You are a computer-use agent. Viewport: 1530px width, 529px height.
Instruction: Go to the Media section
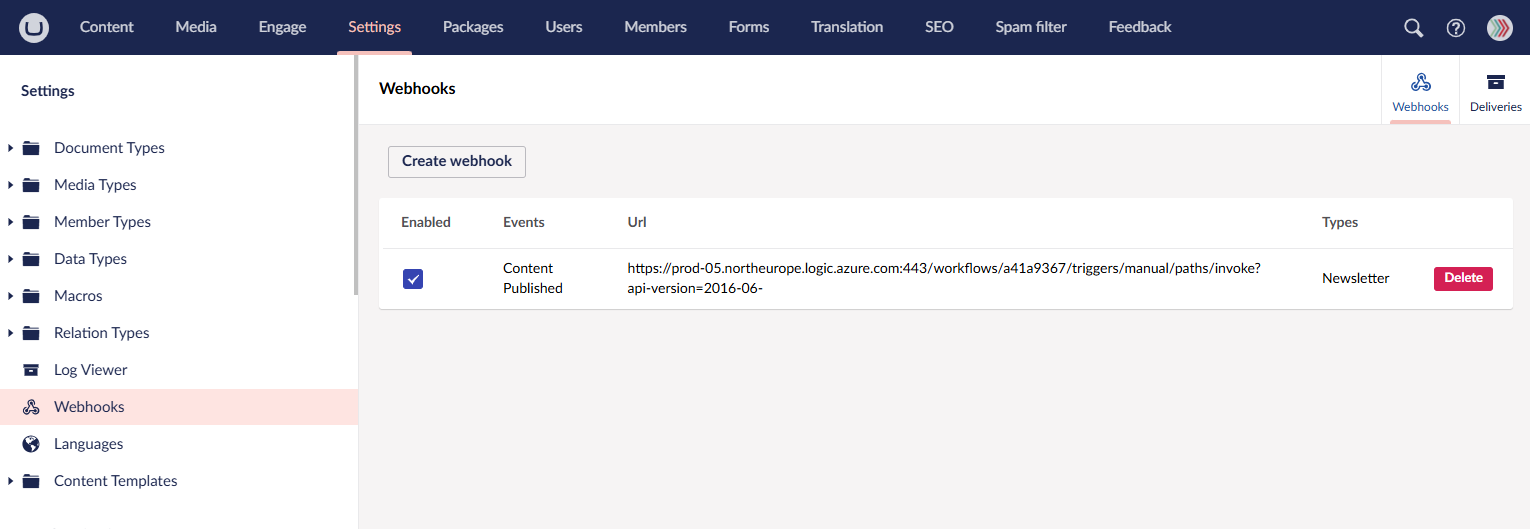[x=196, y=27]
